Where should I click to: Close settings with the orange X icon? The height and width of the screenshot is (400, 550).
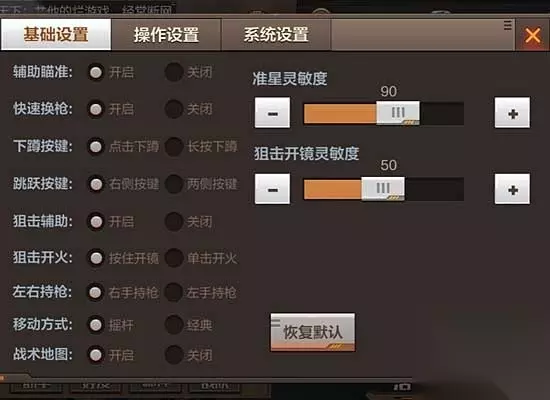coord(532,35)
